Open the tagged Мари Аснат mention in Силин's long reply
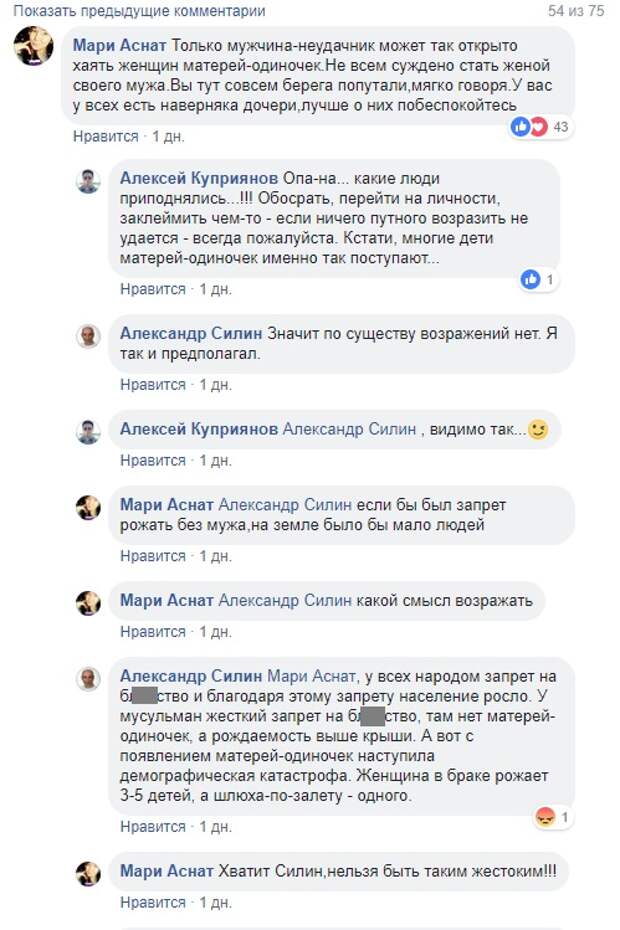The height and width of the screenshot is (930, 620). [311, 676]
